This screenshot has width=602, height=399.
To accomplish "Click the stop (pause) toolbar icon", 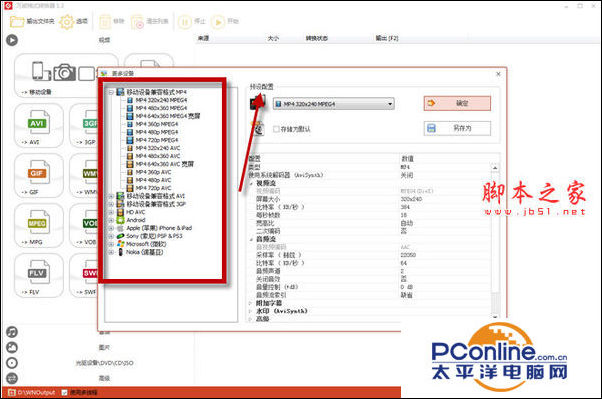I will tap(184, 22).
